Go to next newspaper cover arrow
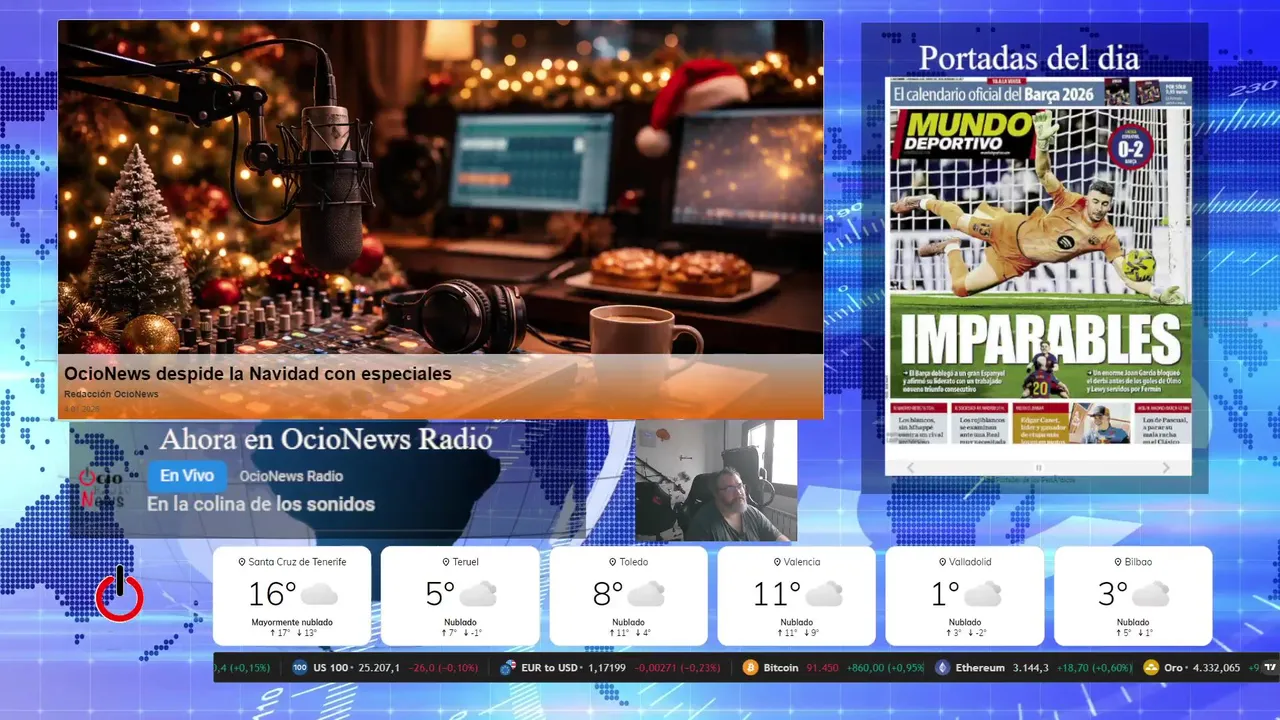The width and height of the screenshot is (1280, 720). pyautogui.click(x=1166, y=468)
